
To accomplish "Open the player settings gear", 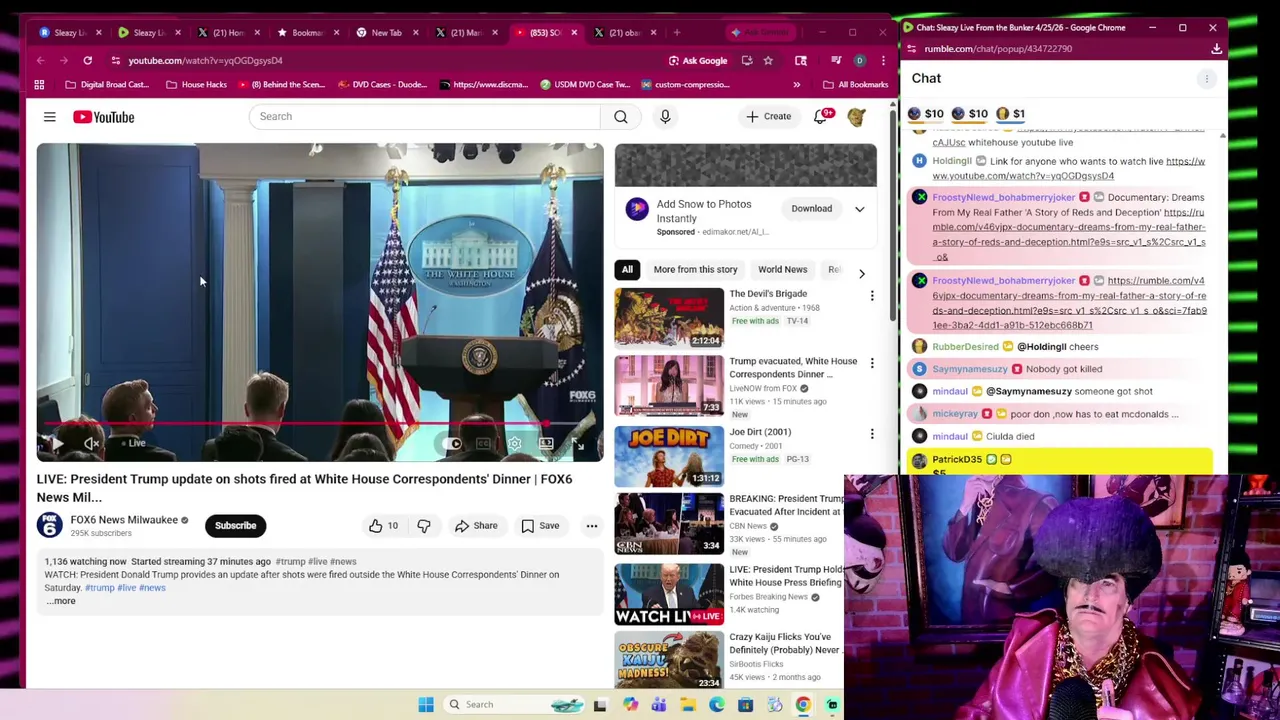I will click(x=514, y=443).
